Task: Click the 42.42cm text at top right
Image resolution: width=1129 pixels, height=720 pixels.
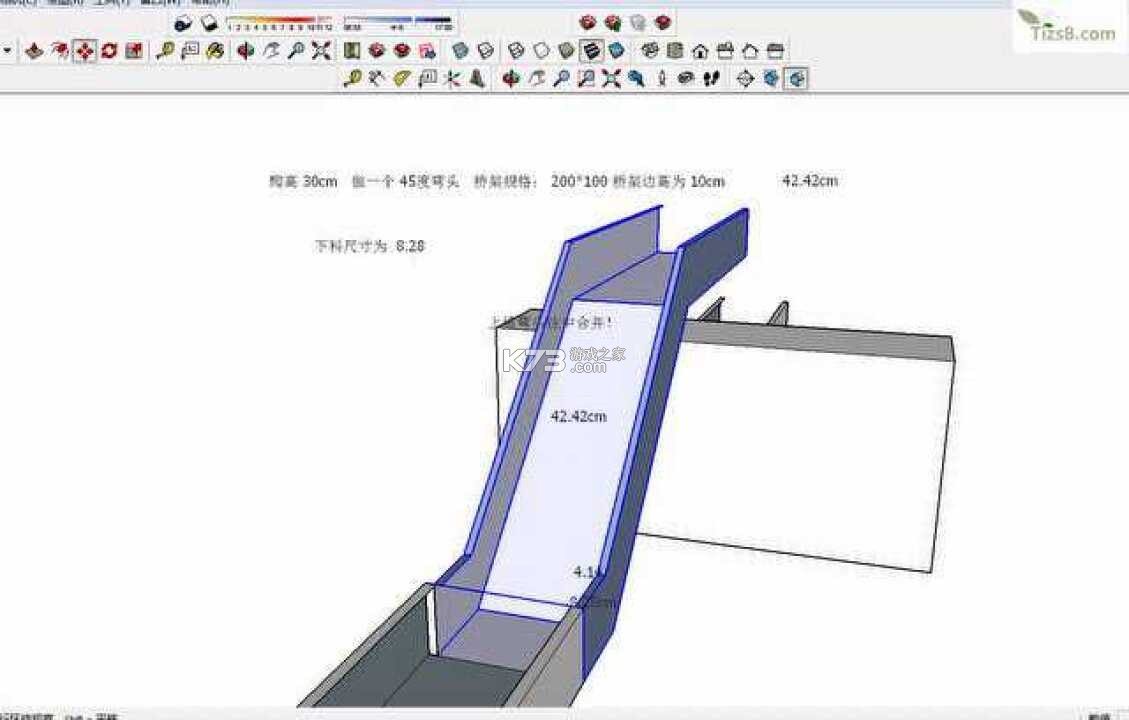Action: pos(810,181)
